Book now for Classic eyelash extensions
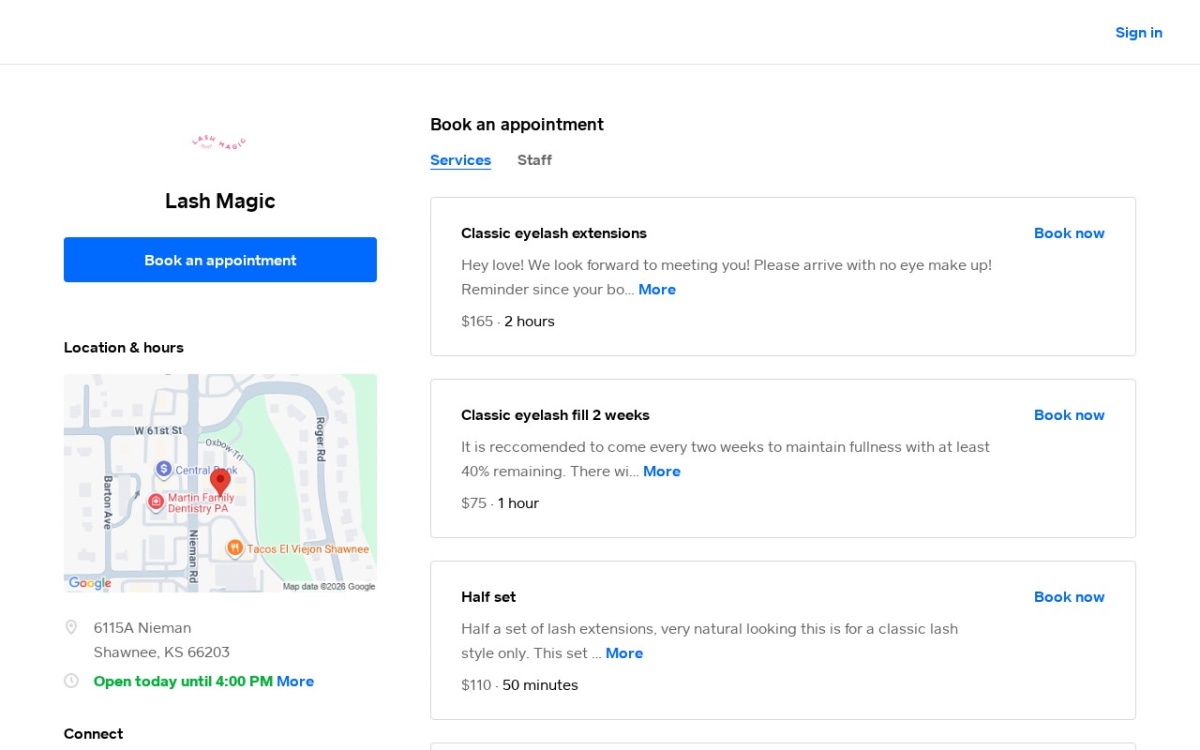The image size is (1200, 750). (1069, 233)
